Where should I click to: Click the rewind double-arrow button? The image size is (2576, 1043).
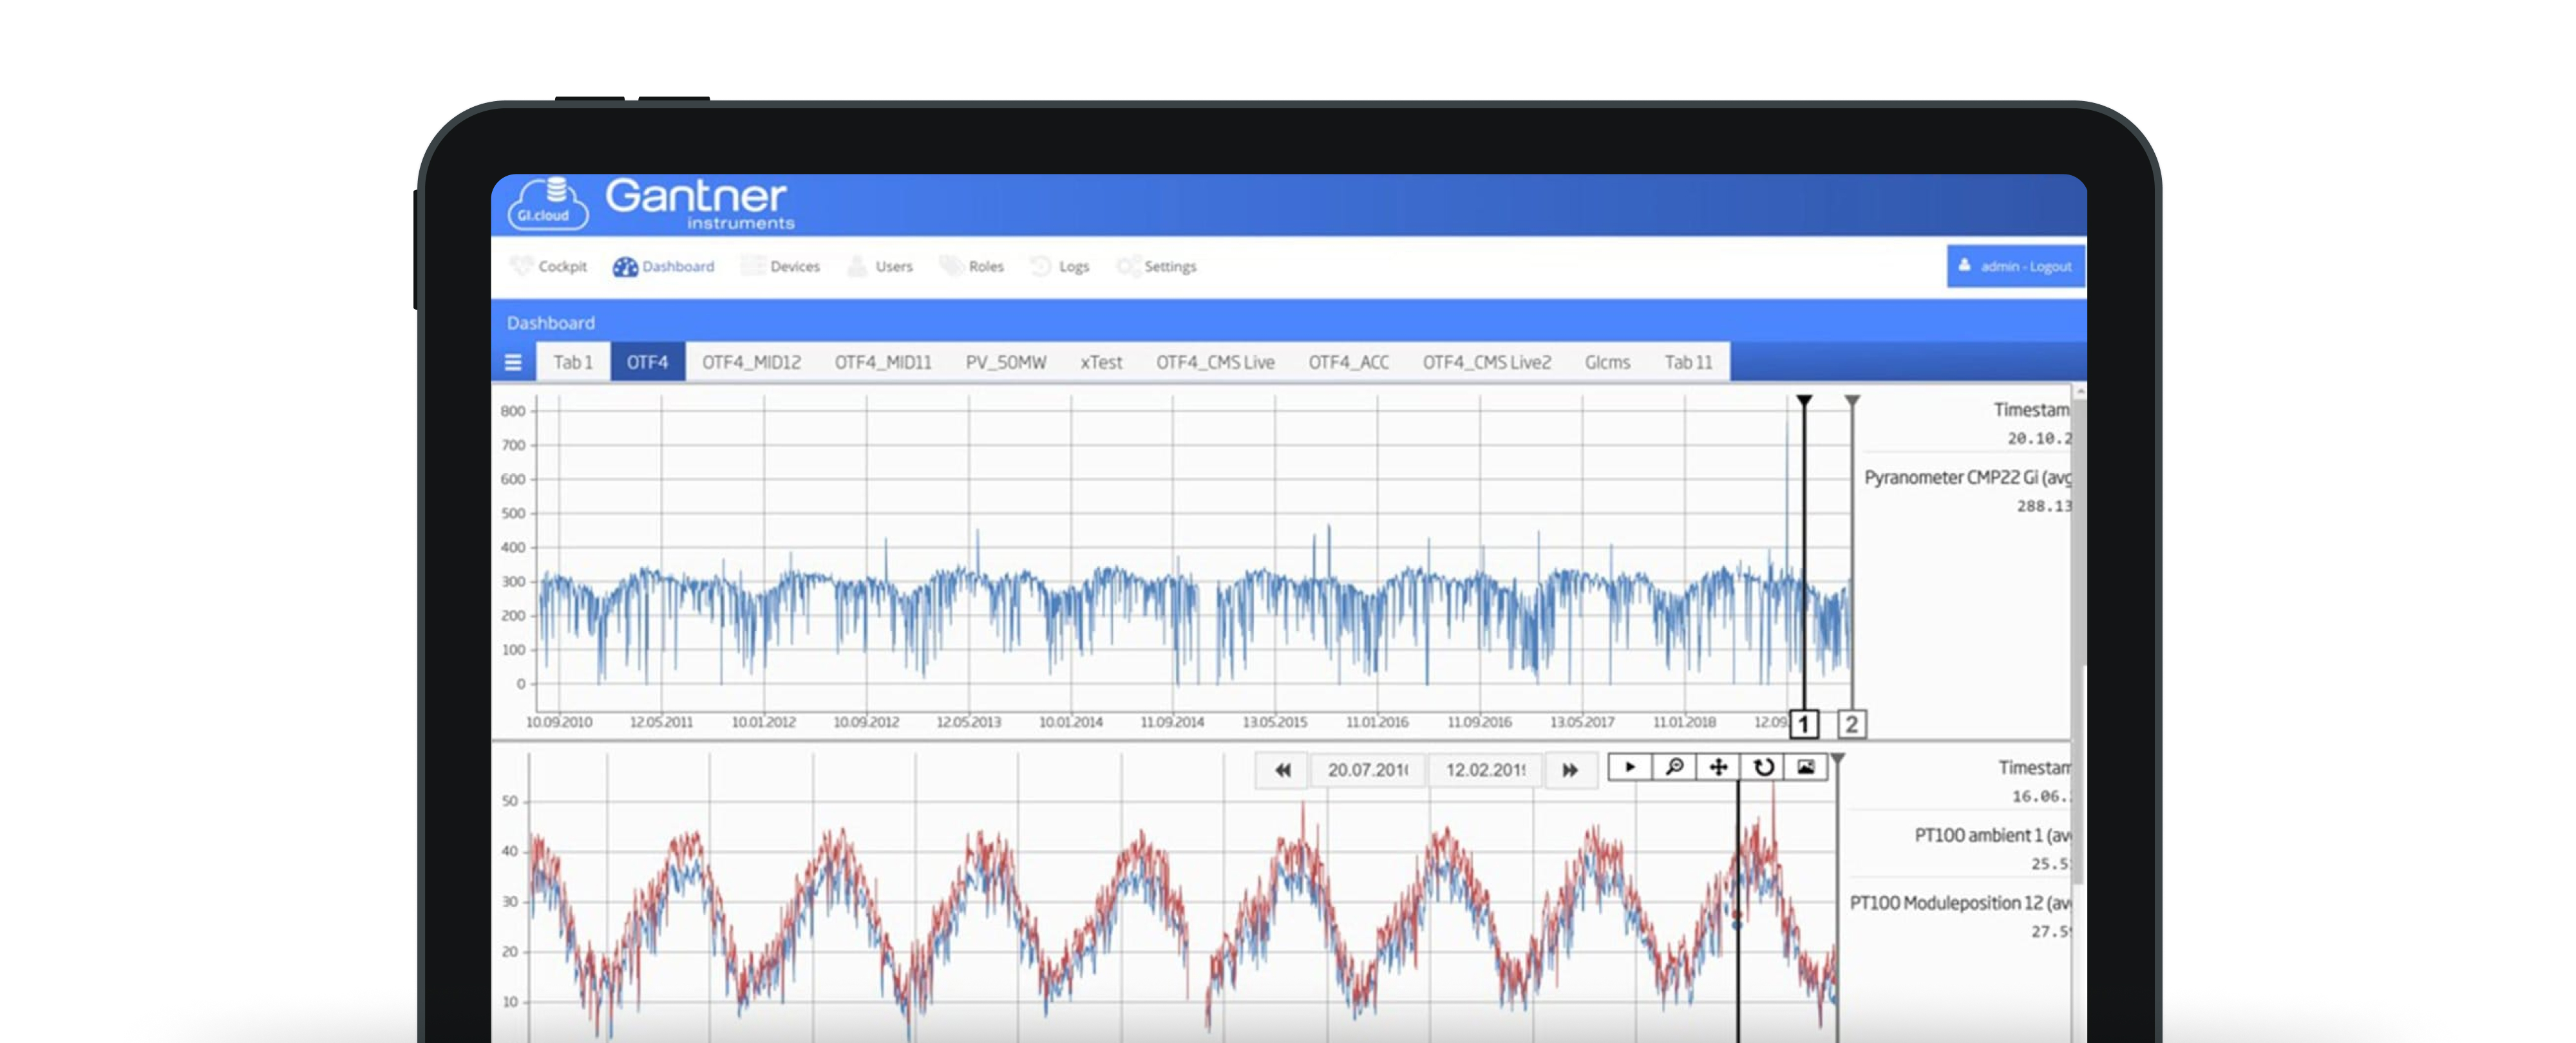[1282, 770]
